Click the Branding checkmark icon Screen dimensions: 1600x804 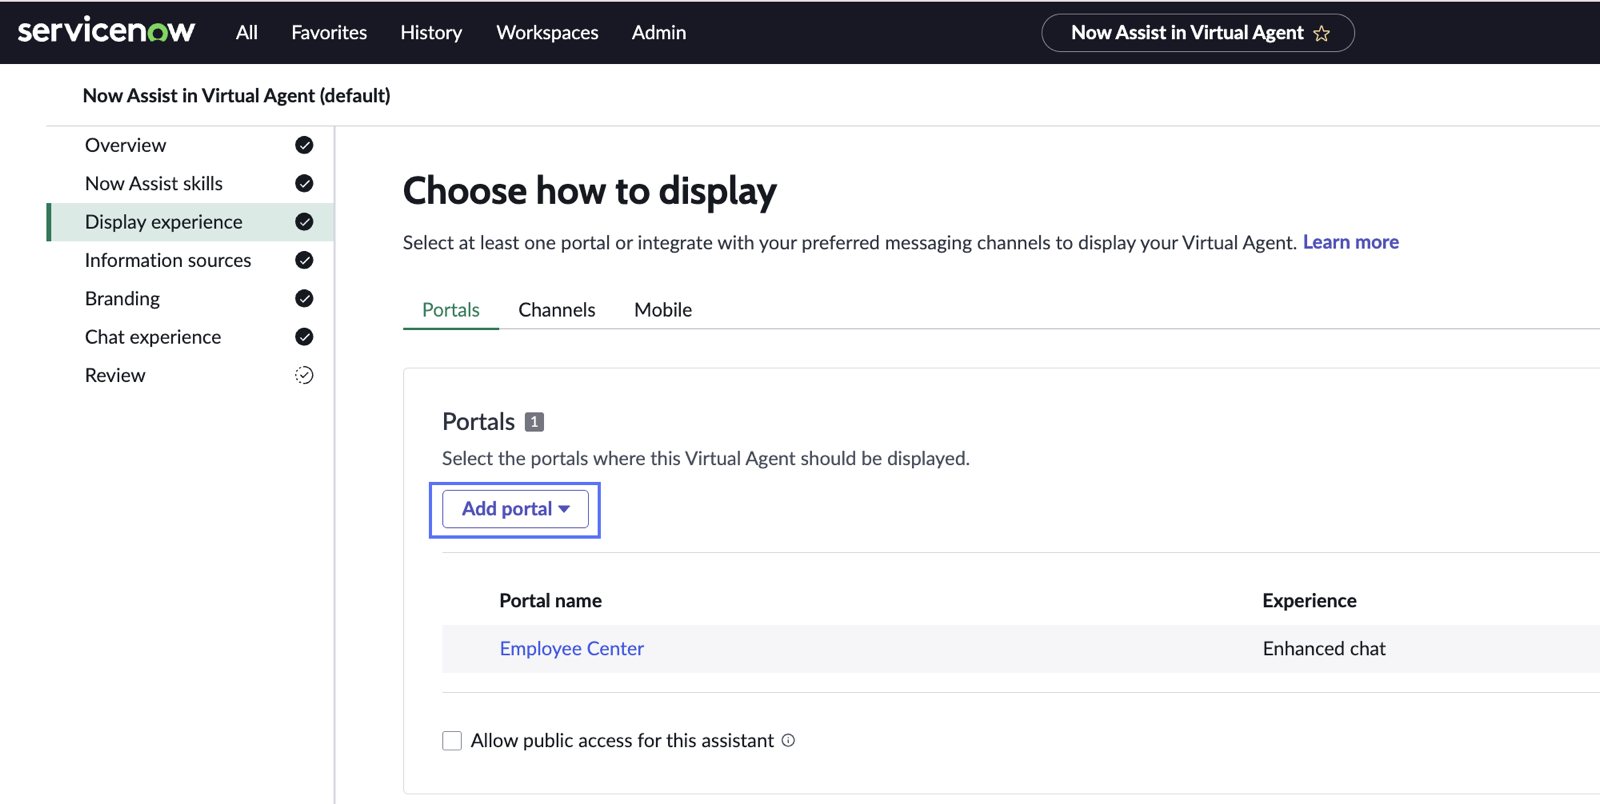click(304, 298)
